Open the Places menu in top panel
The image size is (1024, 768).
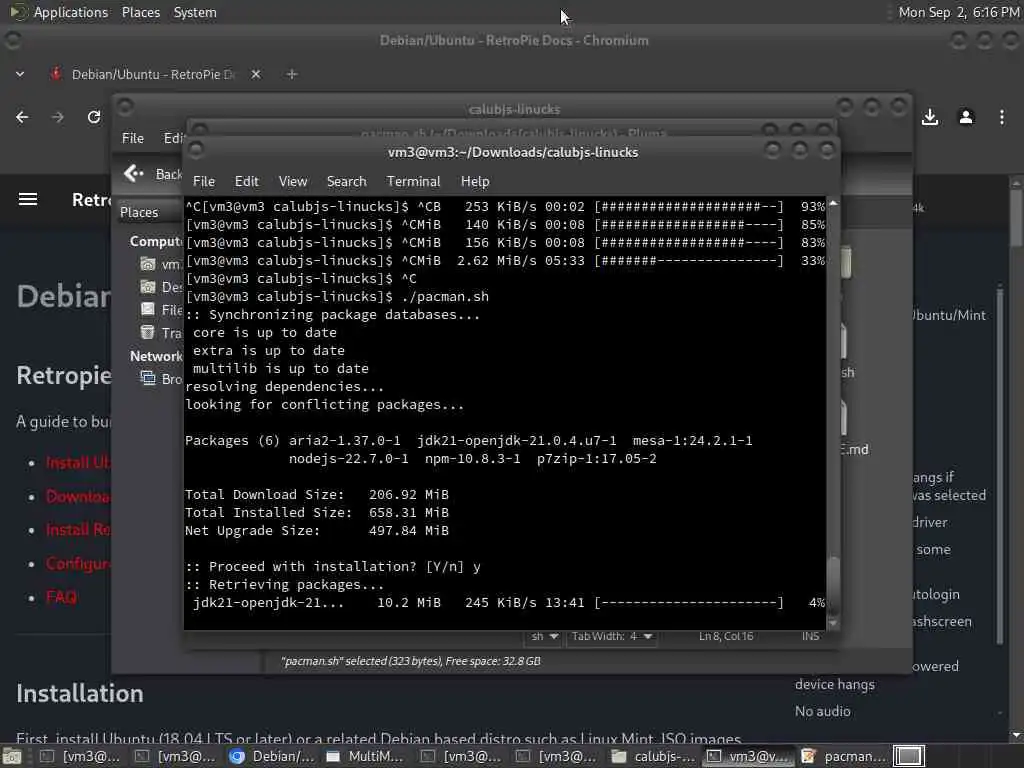(140, 12)
